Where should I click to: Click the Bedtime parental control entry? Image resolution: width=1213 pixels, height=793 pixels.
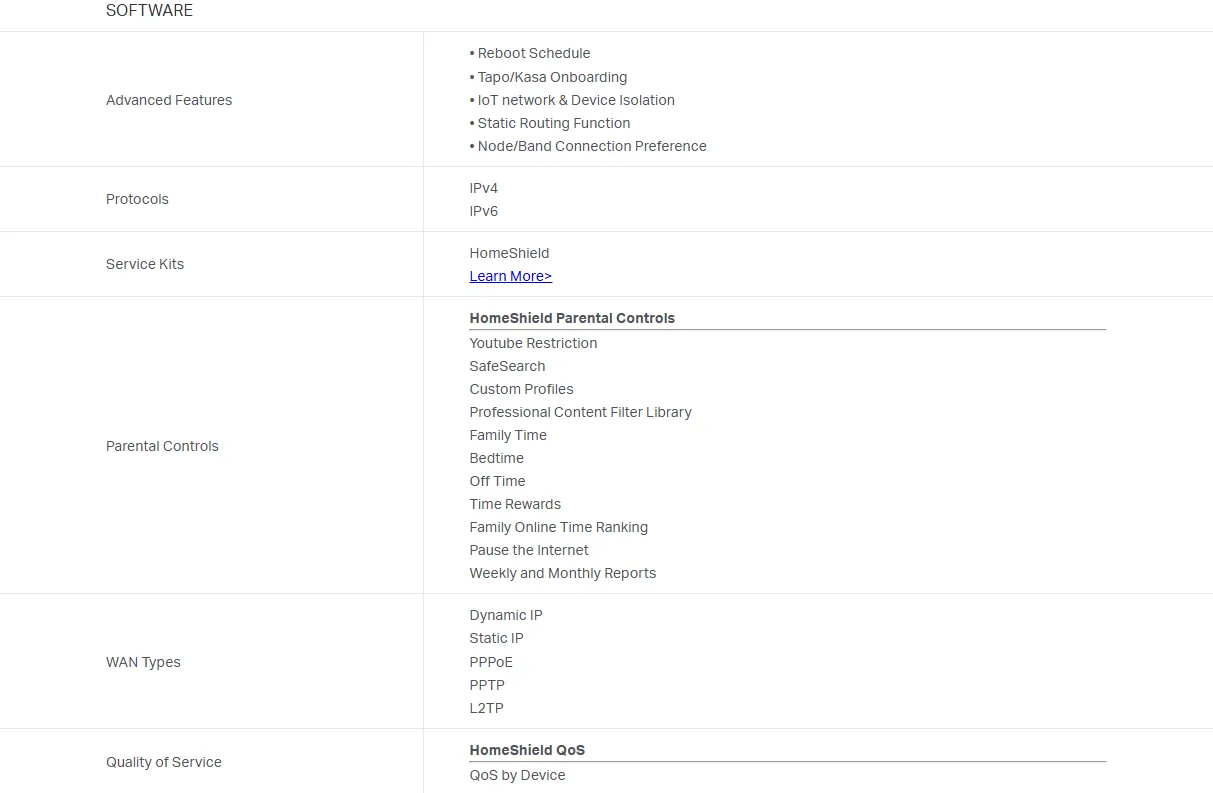coord(496,458)
